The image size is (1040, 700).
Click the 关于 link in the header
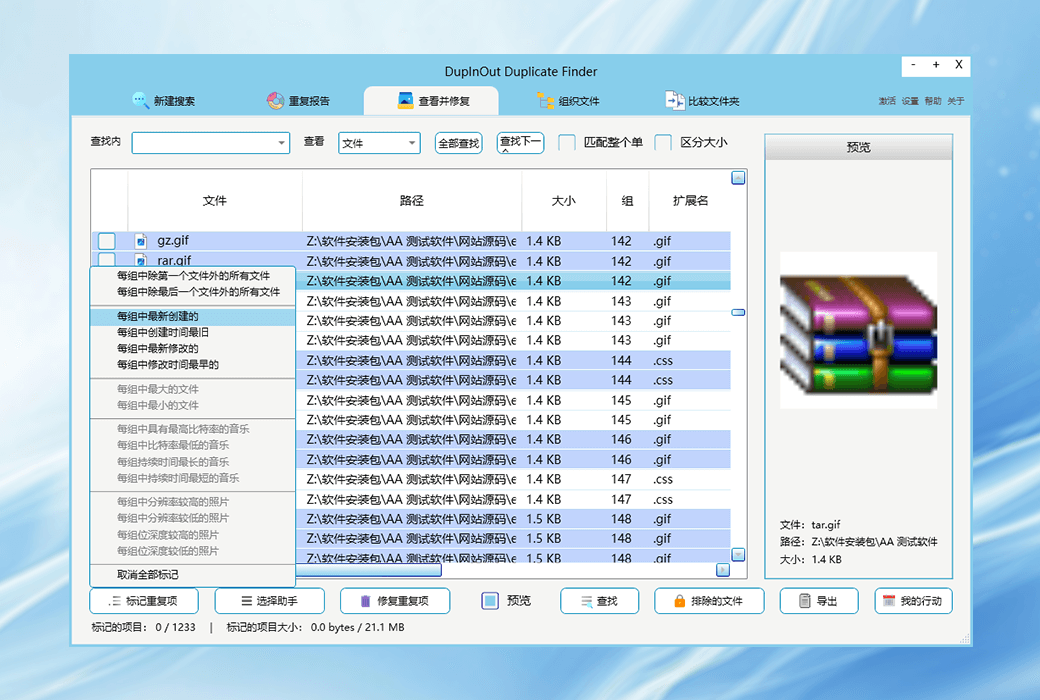(956, 101)
